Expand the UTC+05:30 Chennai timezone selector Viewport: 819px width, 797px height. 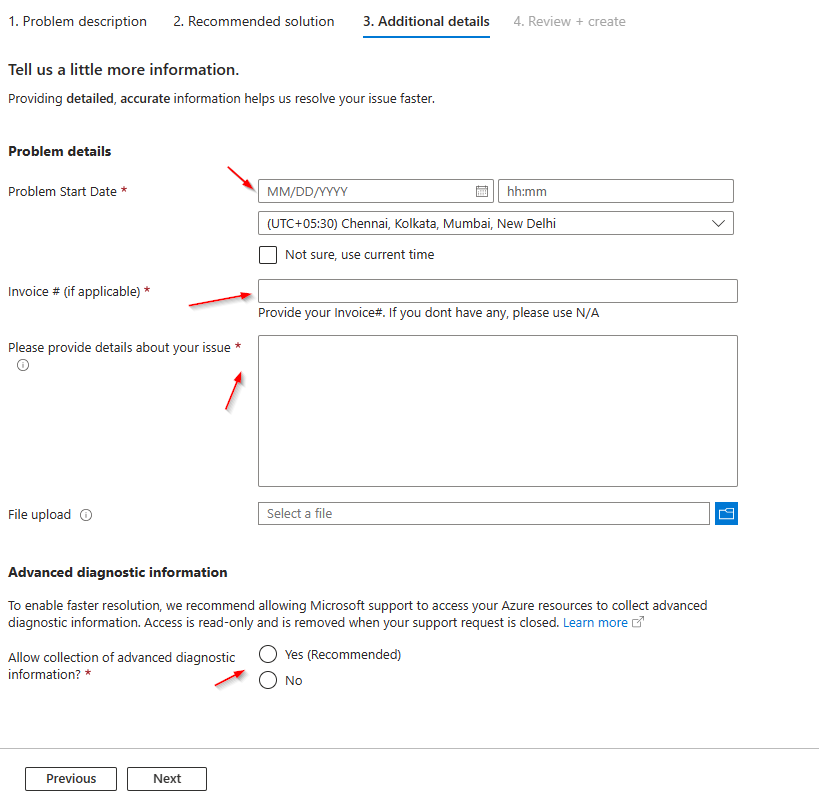[718, 222]
